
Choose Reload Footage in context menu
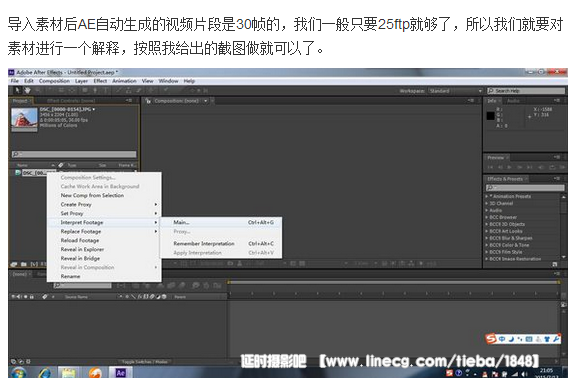coord(104,240)
